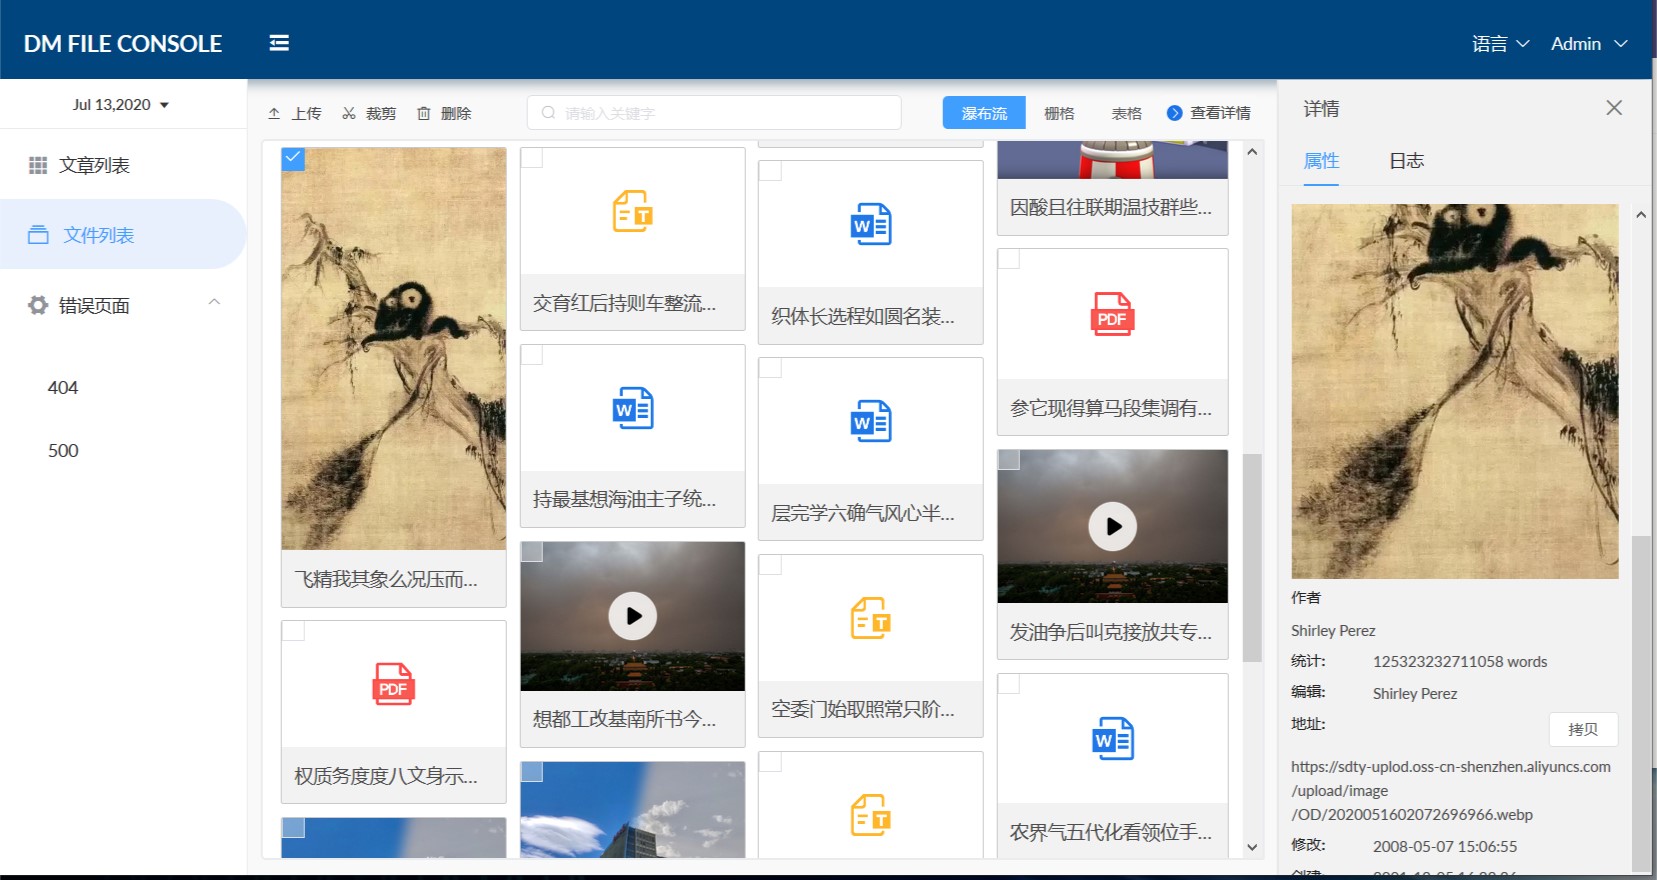The image size is (1657, 880).
Task: Select the 瀑布流 waterfall view
Action: [x=984, y=113]
